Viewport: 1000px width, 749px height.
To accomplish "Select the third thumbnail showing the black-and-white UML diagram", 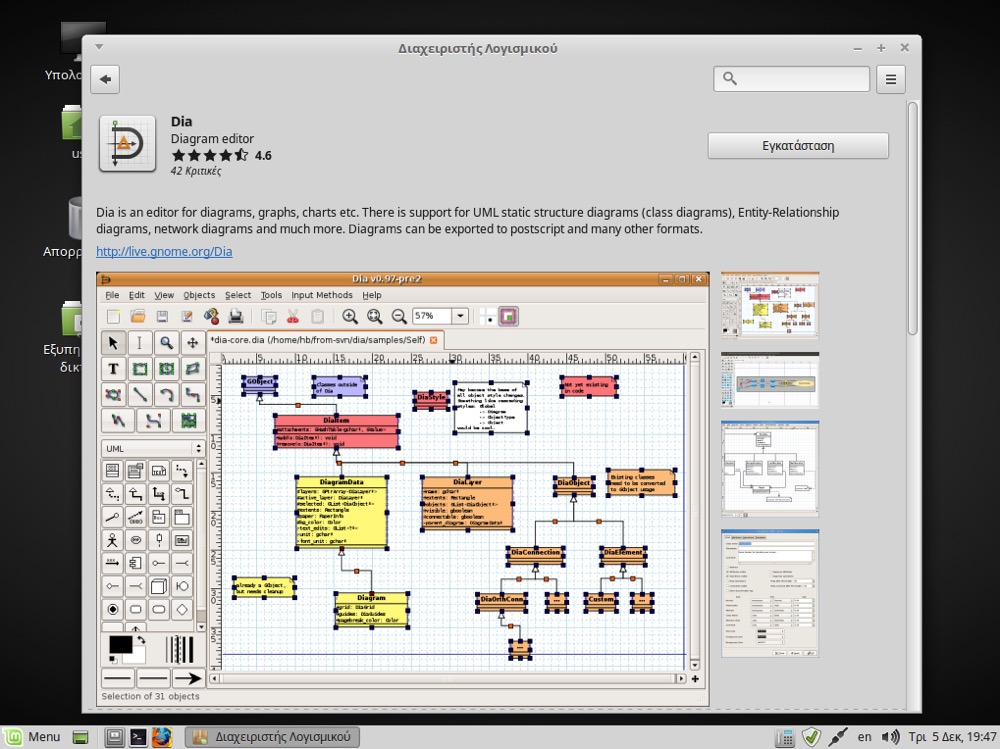I will (x=770, y=469).
